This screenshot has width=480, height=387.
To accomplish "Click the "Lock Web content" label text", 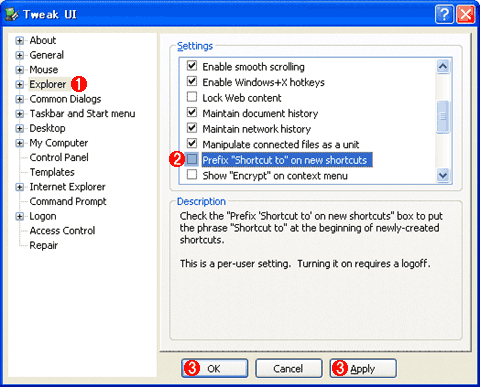I will click(x=242, y=98).
